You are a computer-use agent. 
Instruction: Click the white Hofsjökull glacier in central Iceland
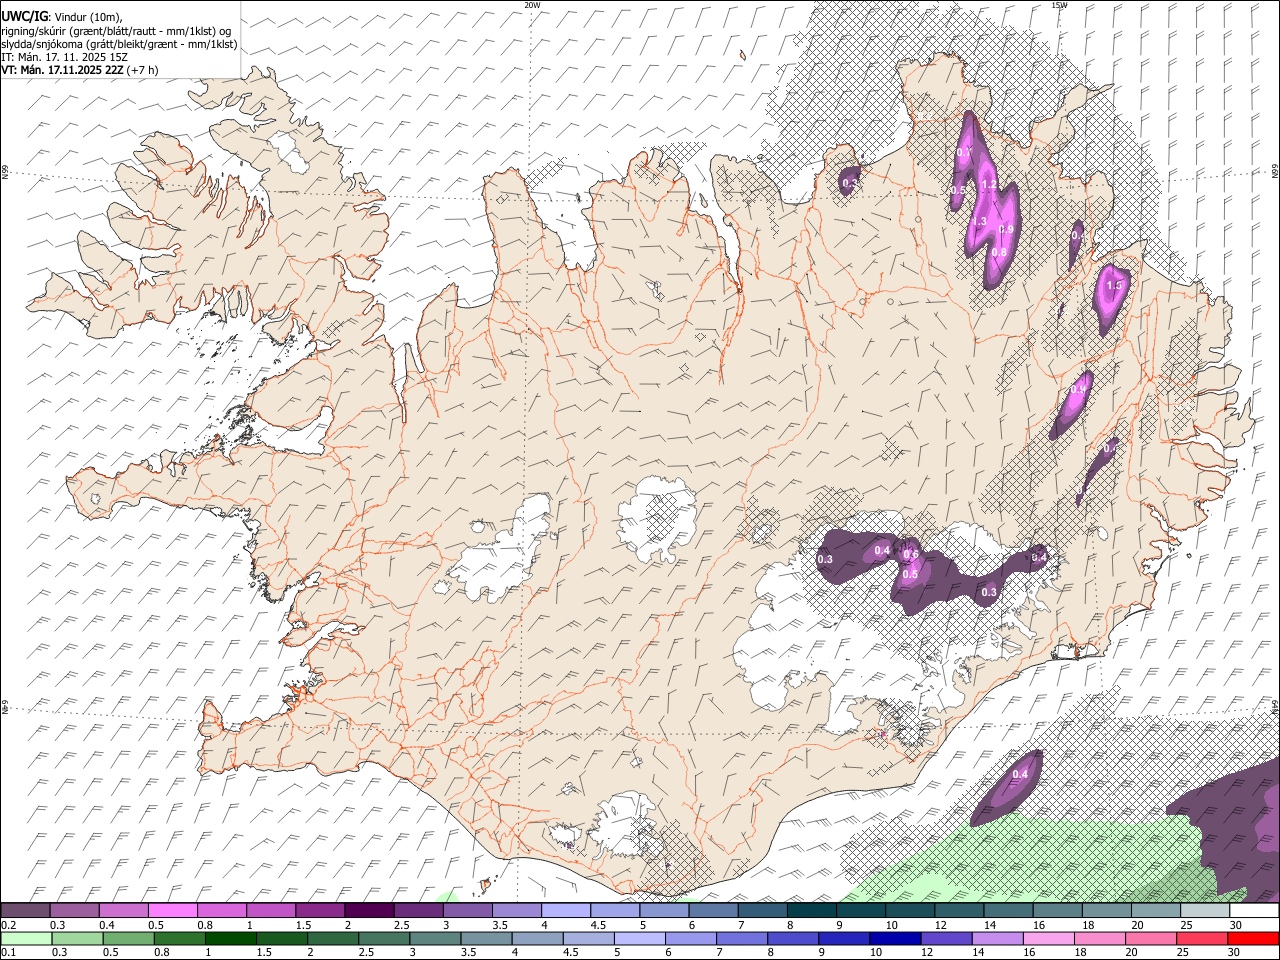tap(657, 520)
